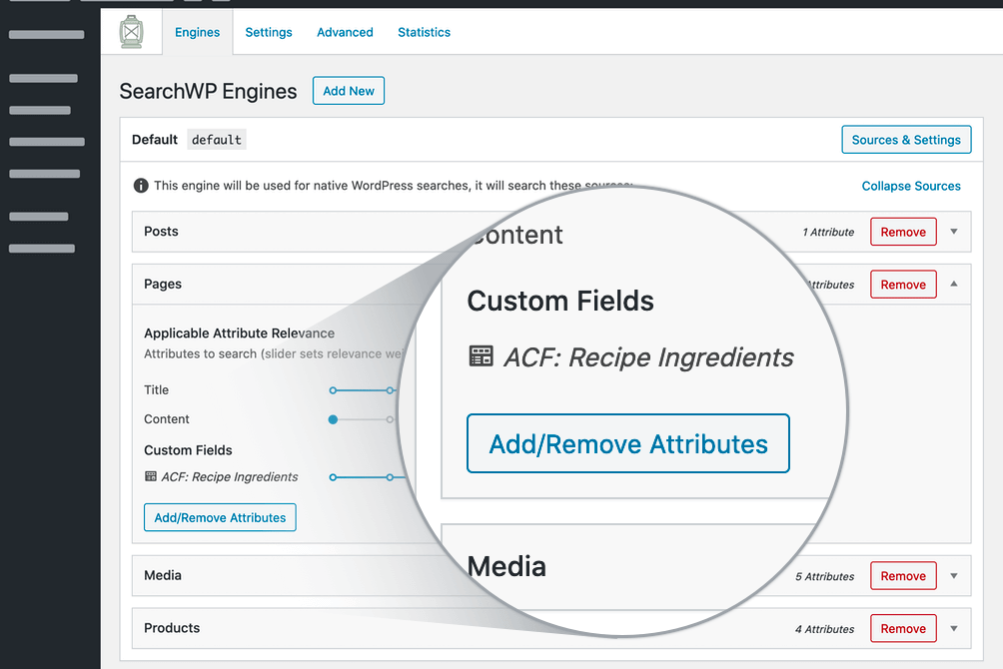Expand the Products source arrow
This screenshot has width=1003, height=669.
(953, 629)
